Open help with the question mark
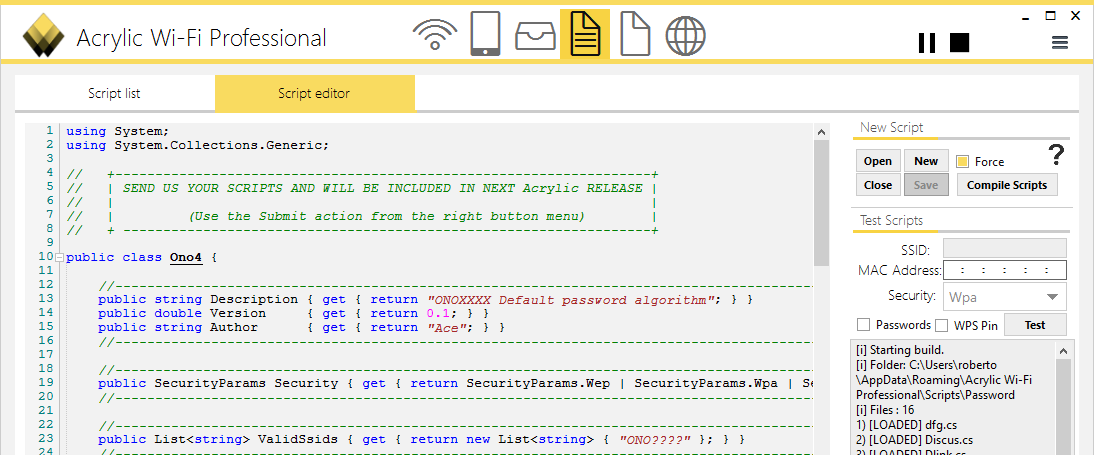1094x455 pixels. click(1058, 156)
